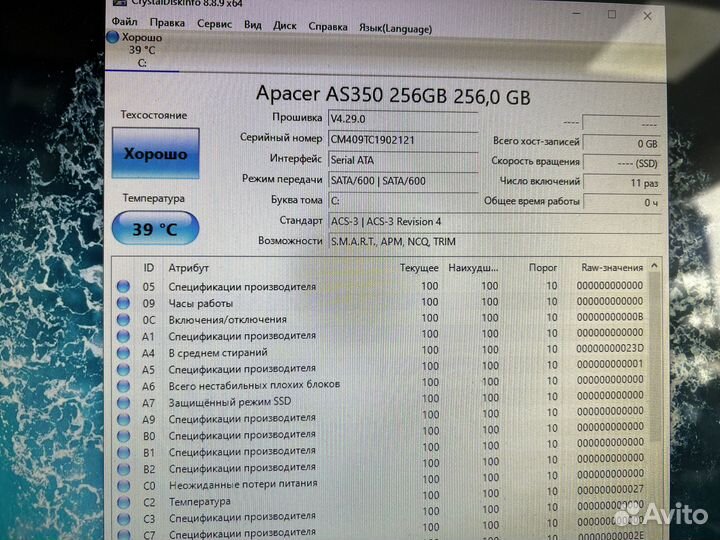Open the Файл menu

124,21
